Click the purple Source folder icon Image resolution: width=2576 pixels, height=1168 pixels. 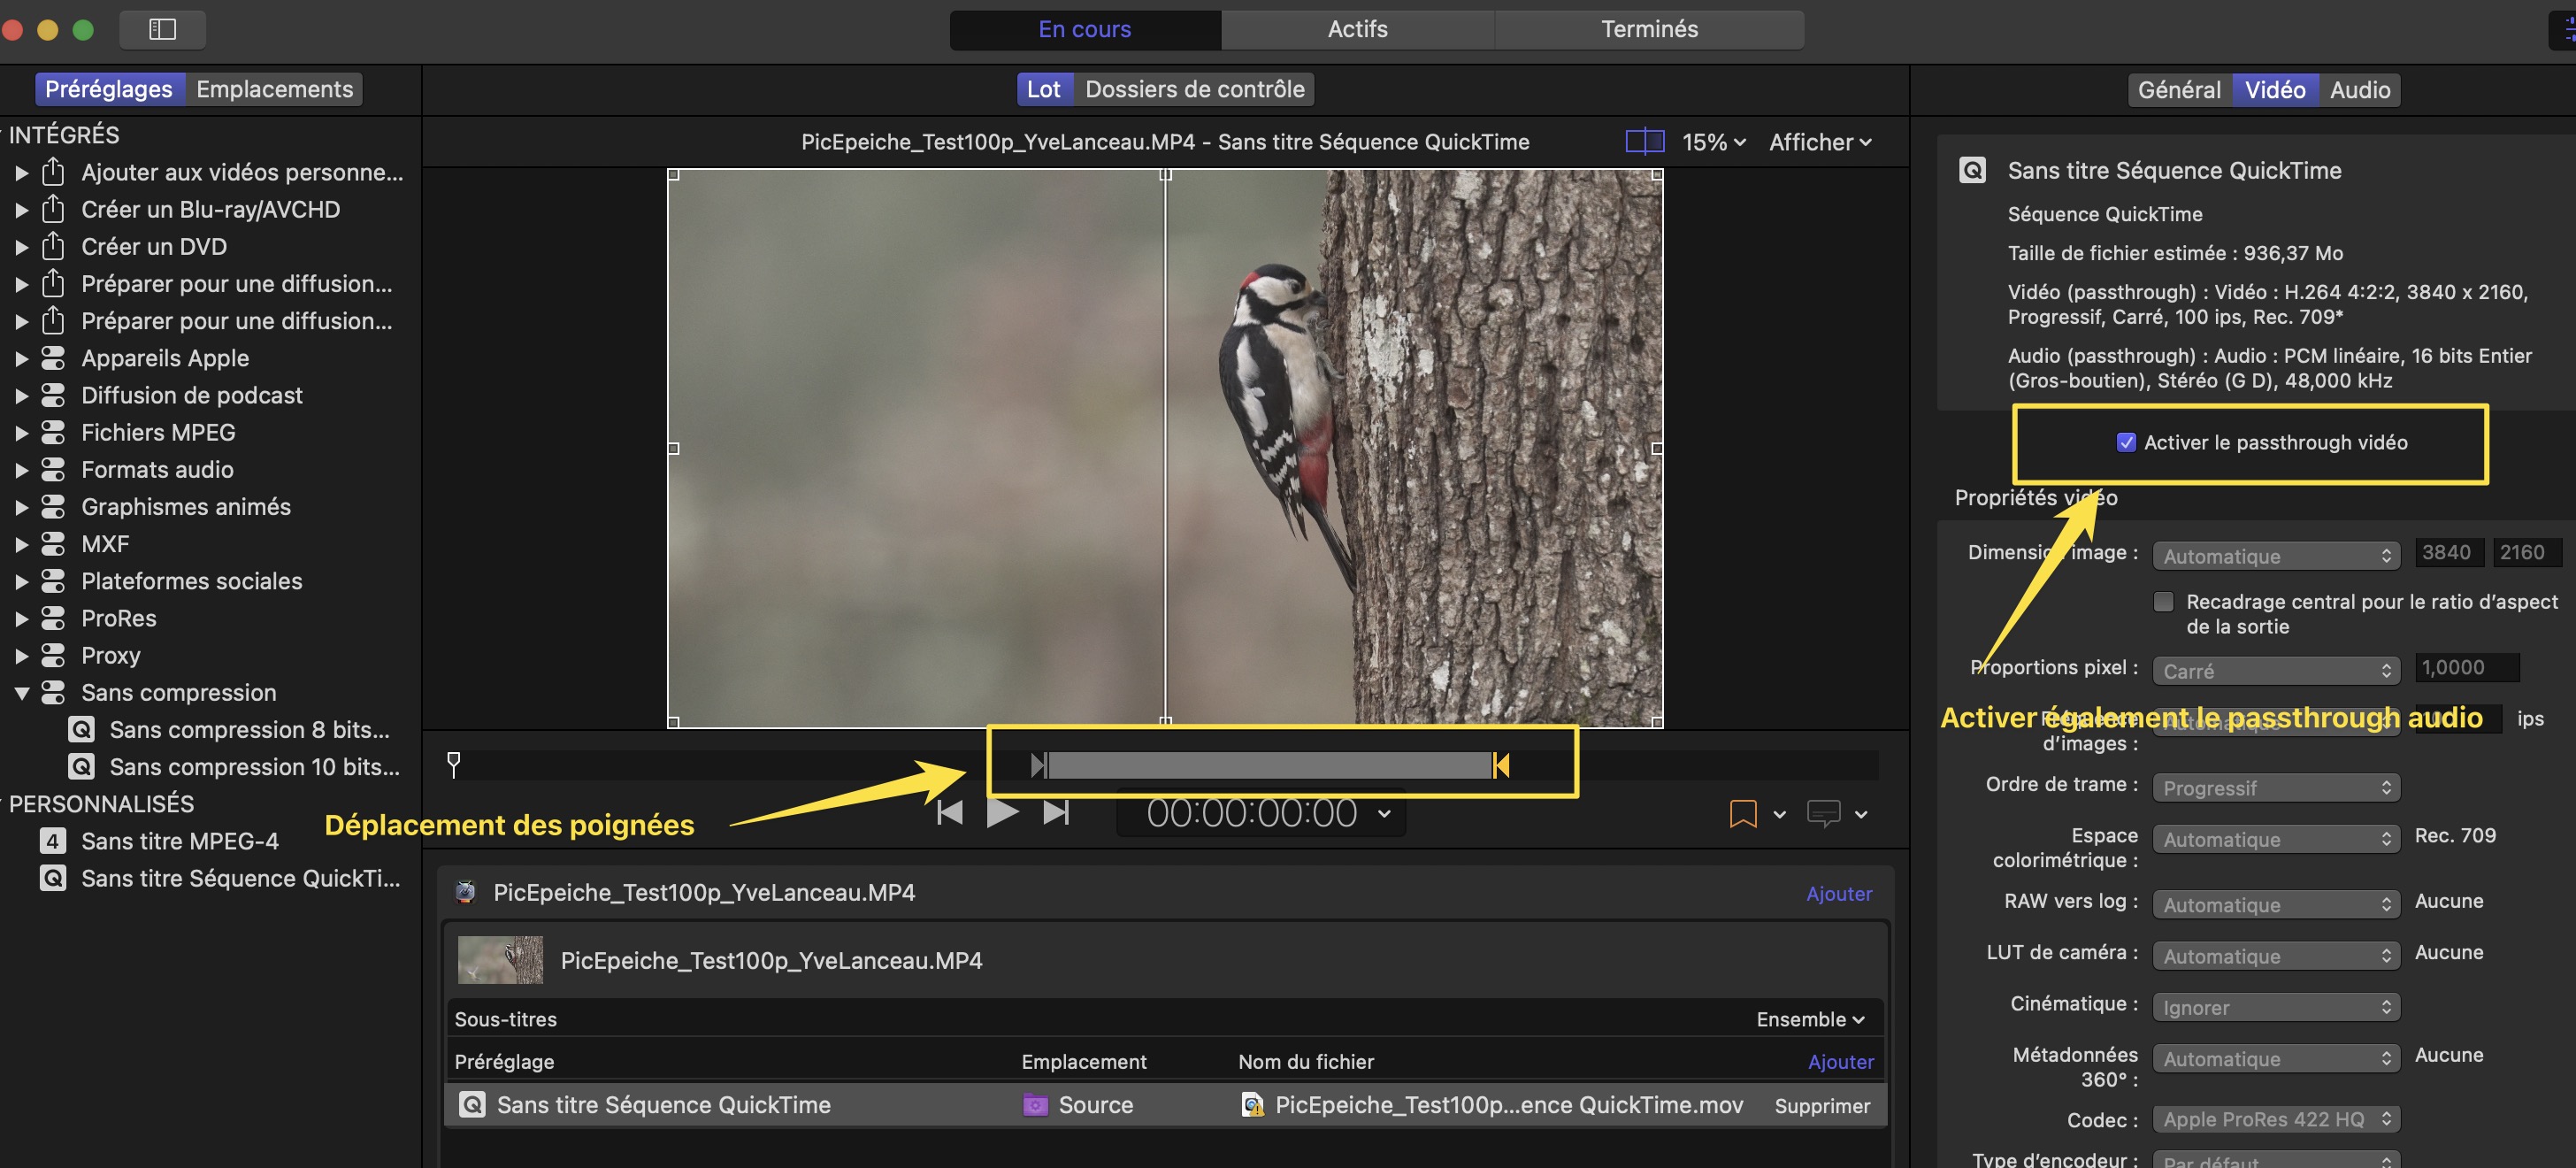1035,1105
